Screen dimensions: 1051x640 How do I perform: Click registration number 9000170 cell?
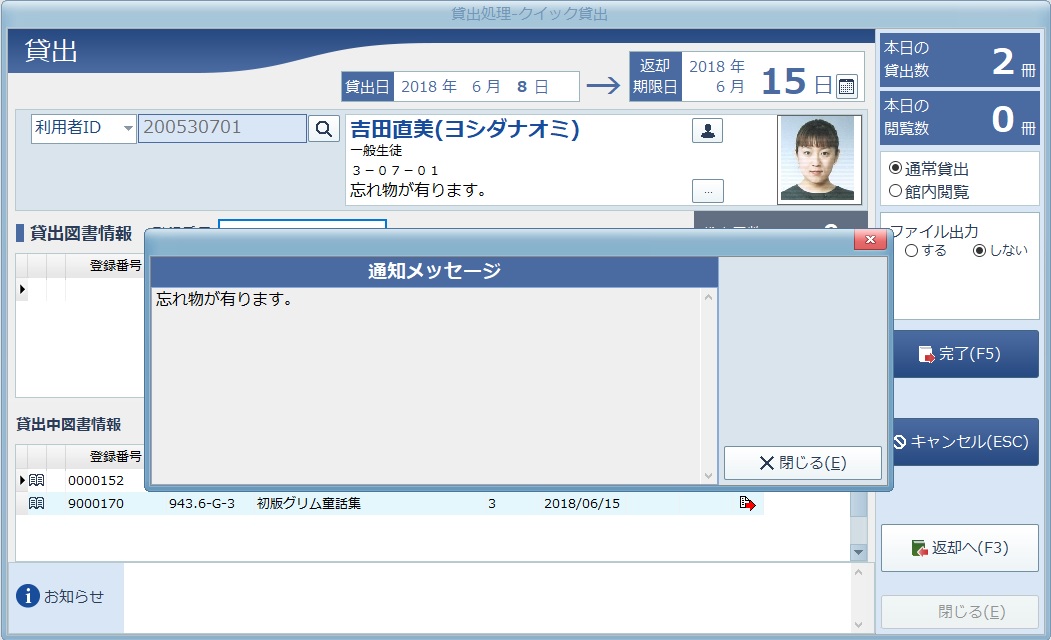(x=96, y=503)
